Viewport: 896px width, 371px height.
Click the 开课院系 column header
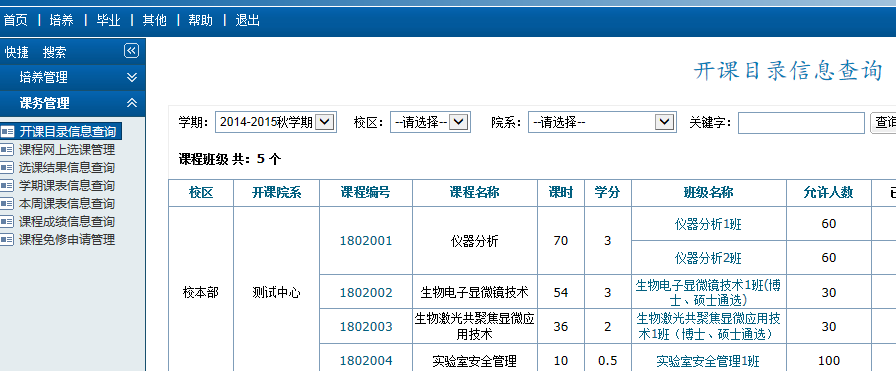pos(276,193)
